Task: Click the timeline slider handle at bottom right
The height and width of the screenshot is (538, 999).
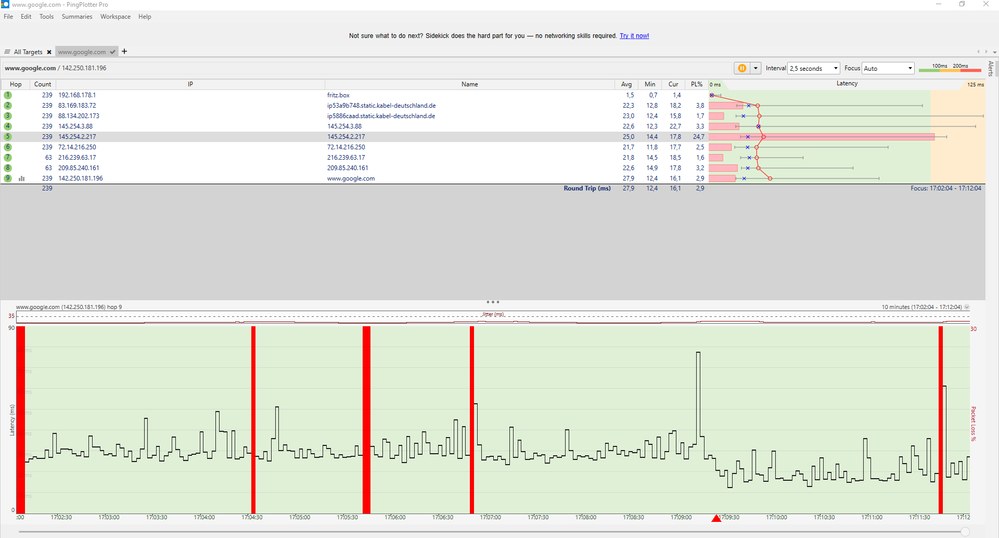Action: point(963,532)
